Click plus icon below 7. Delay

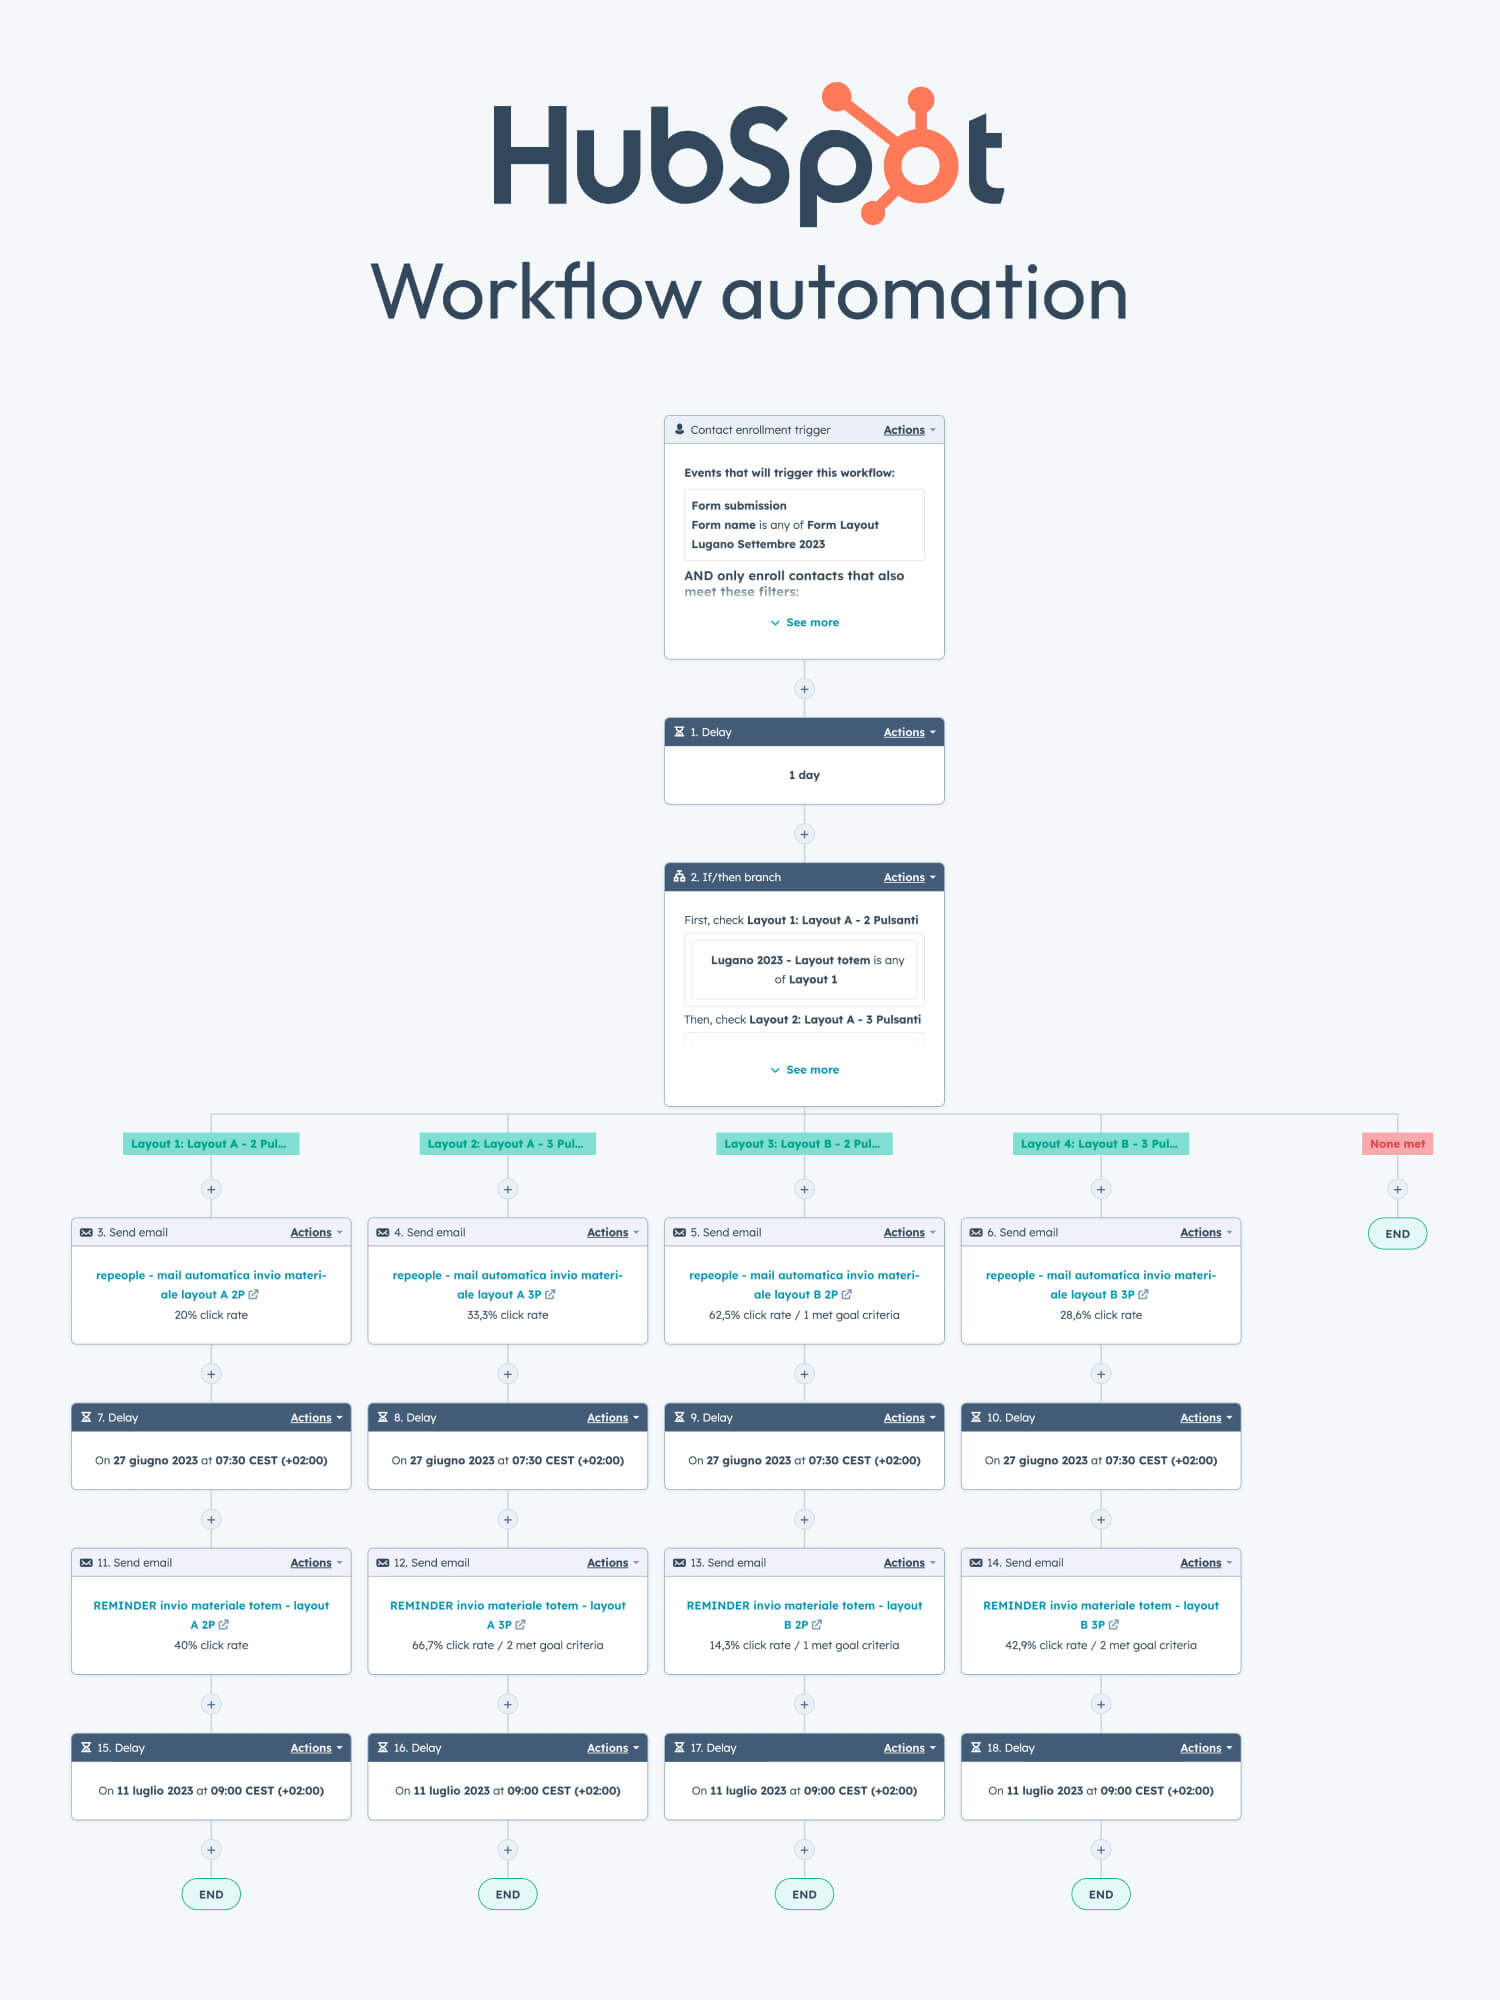(211, 1519)
